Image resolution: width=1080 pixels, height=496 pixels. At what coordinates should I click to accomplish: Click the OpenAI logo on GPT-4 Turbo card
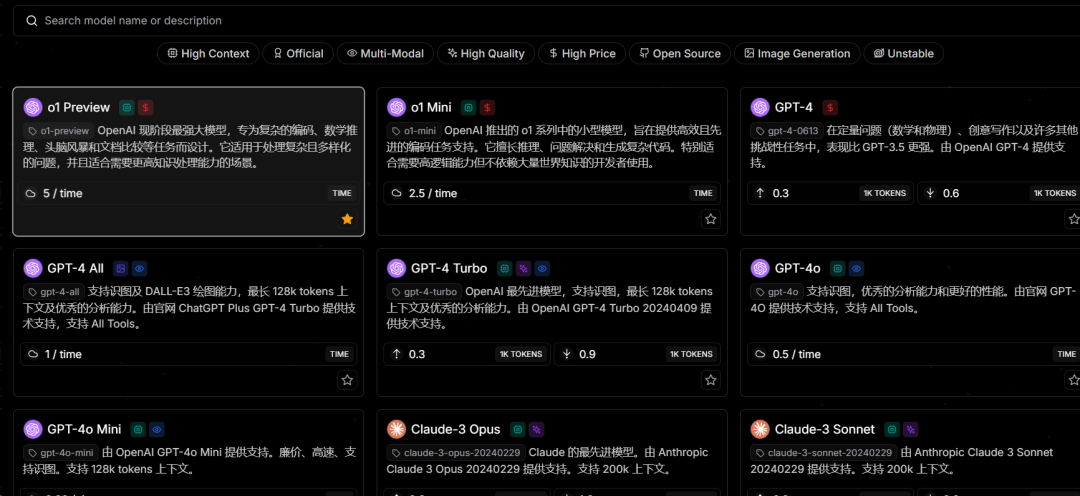click(x=397, y=269)
